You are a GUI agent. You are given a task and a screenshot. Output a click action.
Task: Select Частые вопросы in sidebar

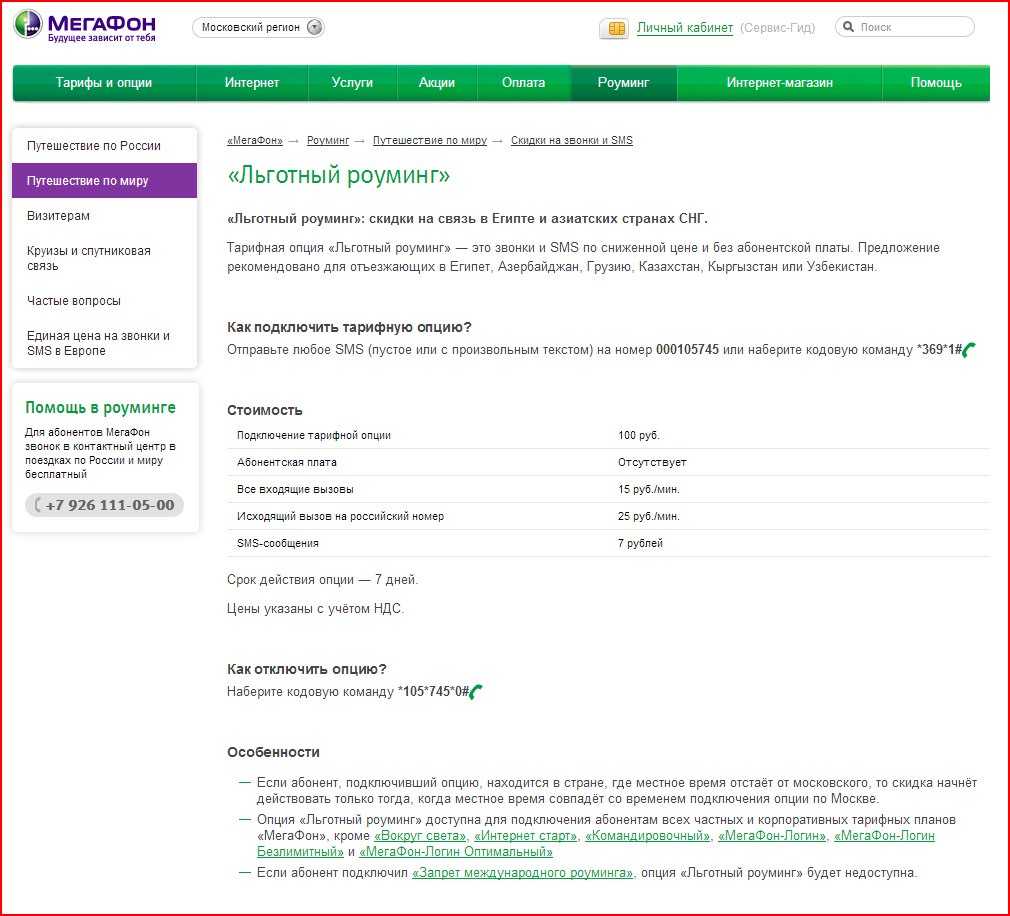pyautogui.click(x=104, y=301)
